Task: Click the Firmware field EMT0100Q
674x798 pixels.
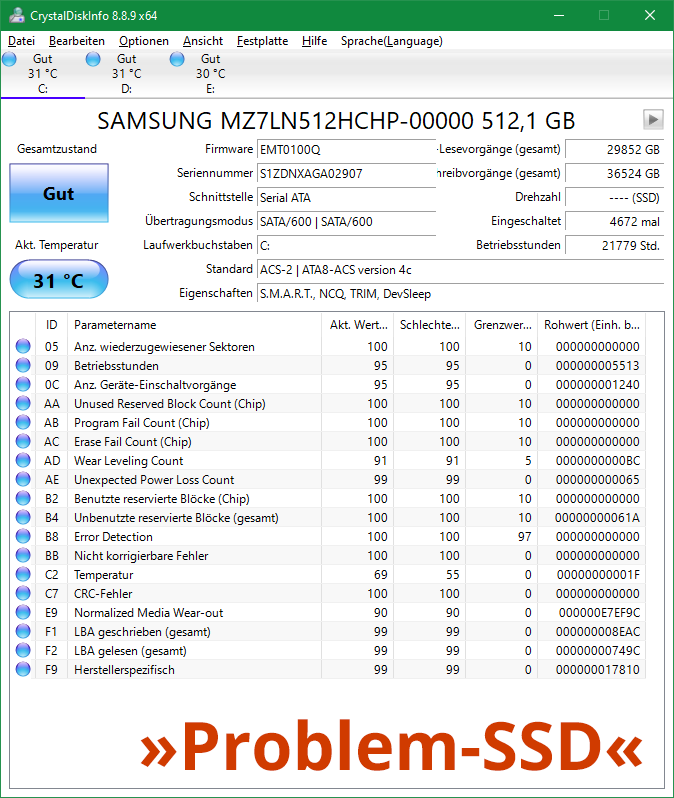Action: point(347,150)
